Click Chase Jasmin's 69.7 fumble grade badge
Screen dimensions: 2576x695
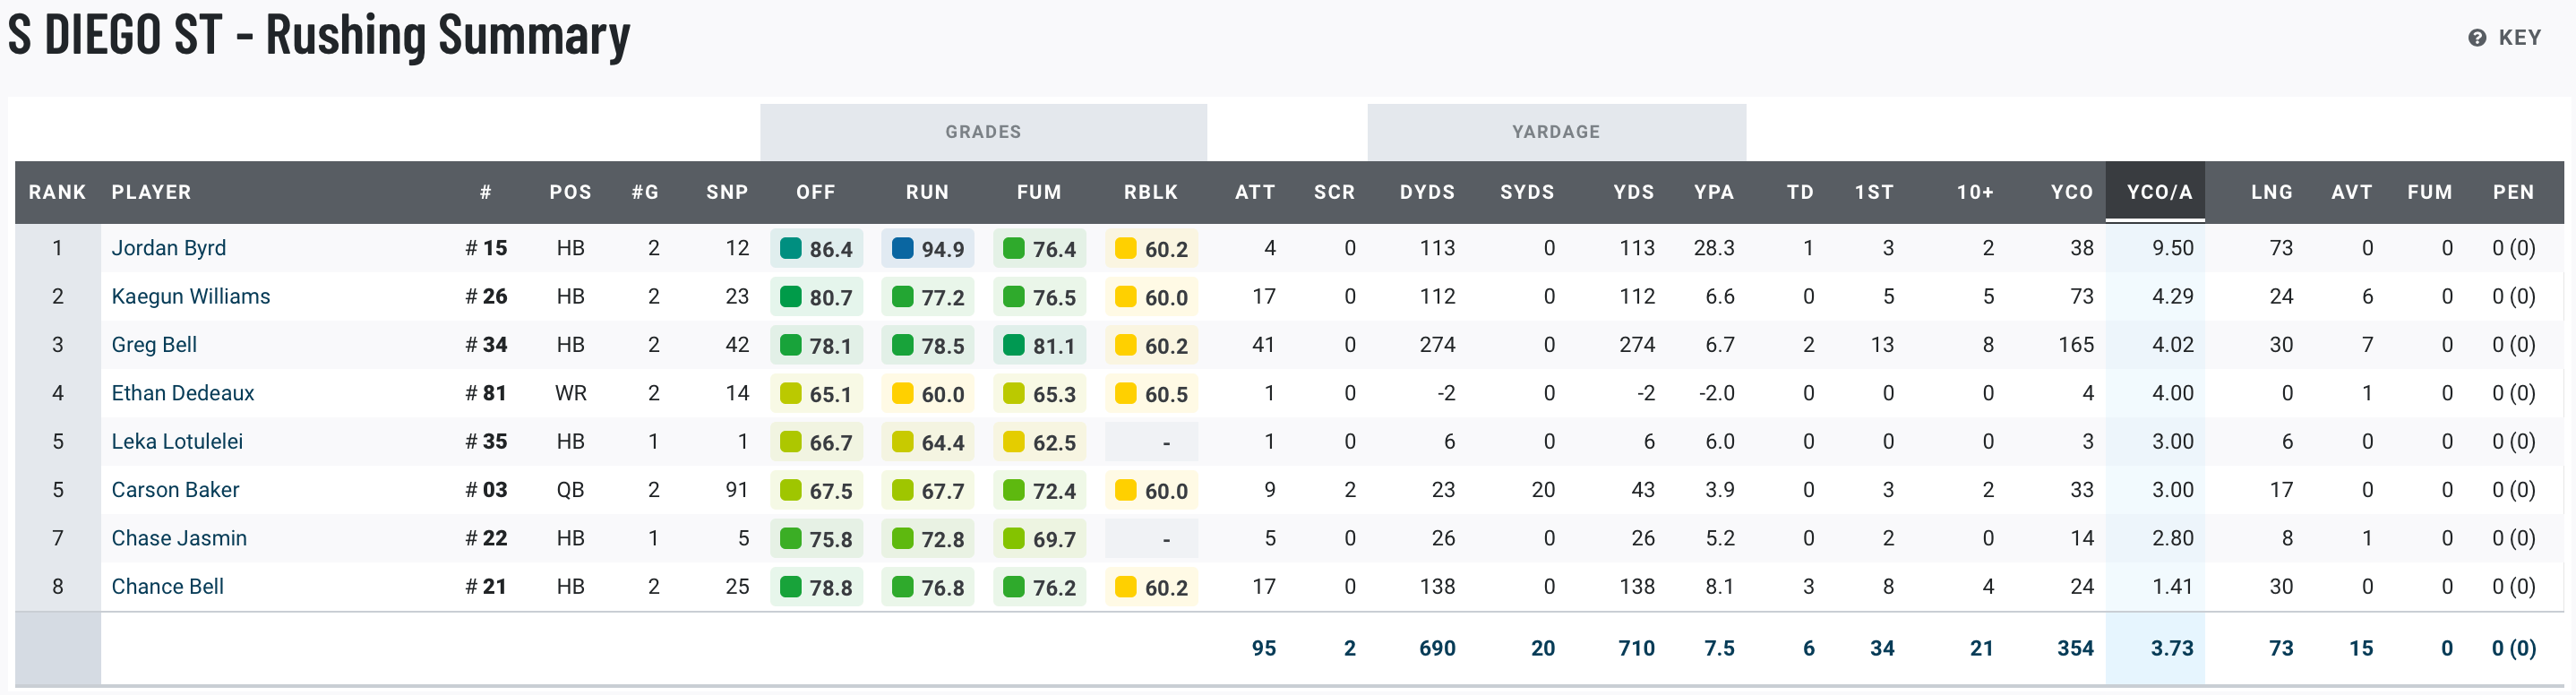tap(1040, 539)
